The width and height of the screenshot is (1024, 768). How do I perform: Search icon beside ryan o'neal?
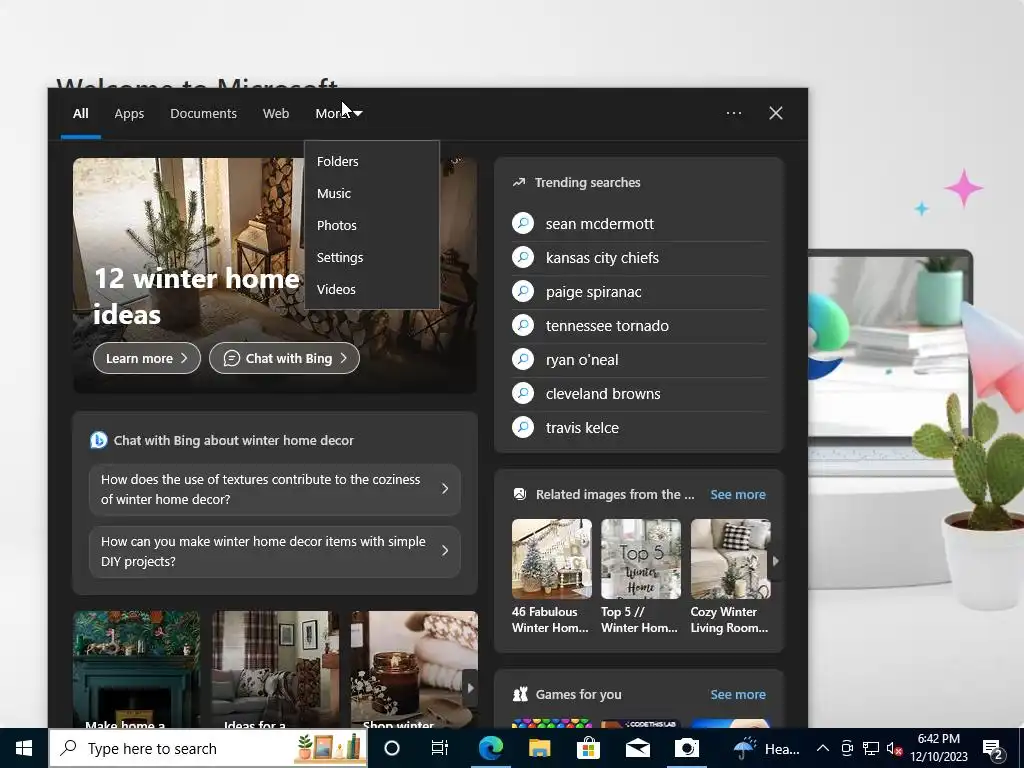pyautogui.click(x=523, y=359)
